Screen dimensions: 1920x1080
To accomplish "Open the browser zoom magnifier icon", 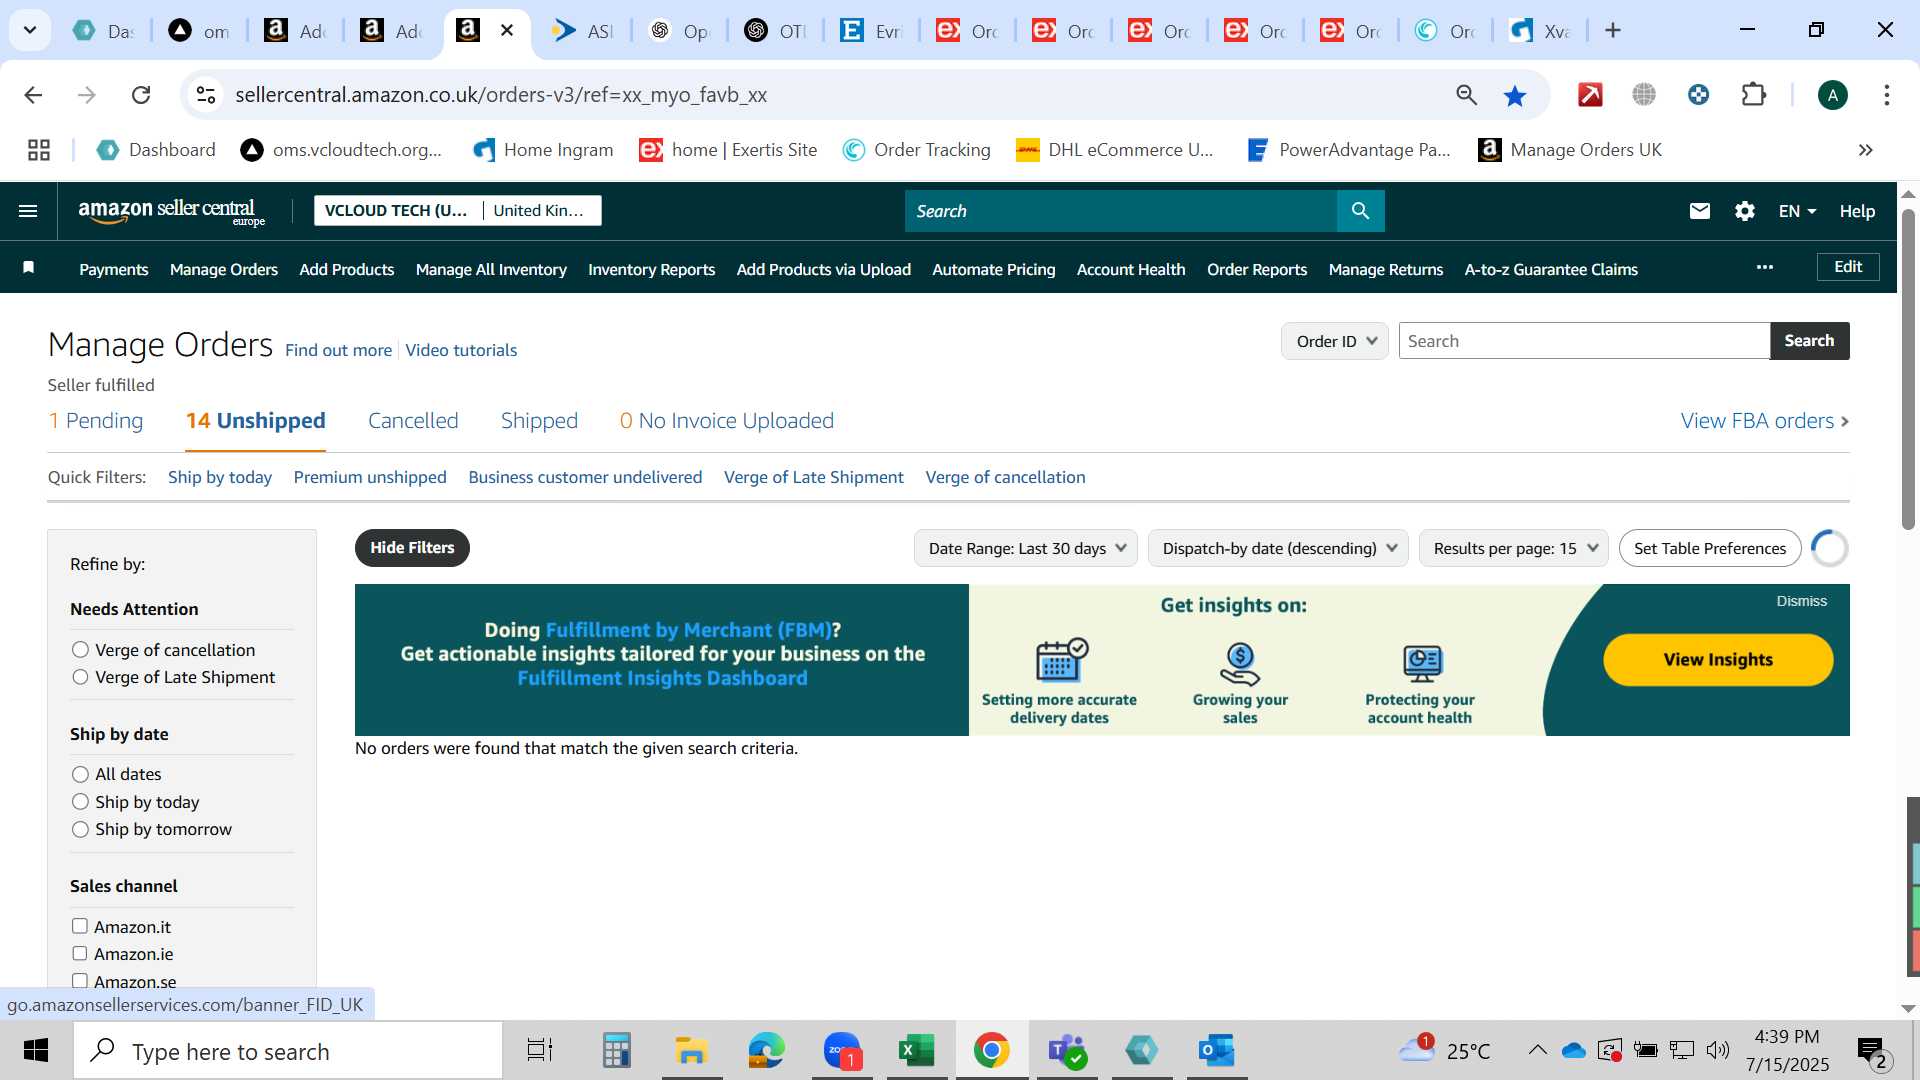I will click(x=1466, y=95).
